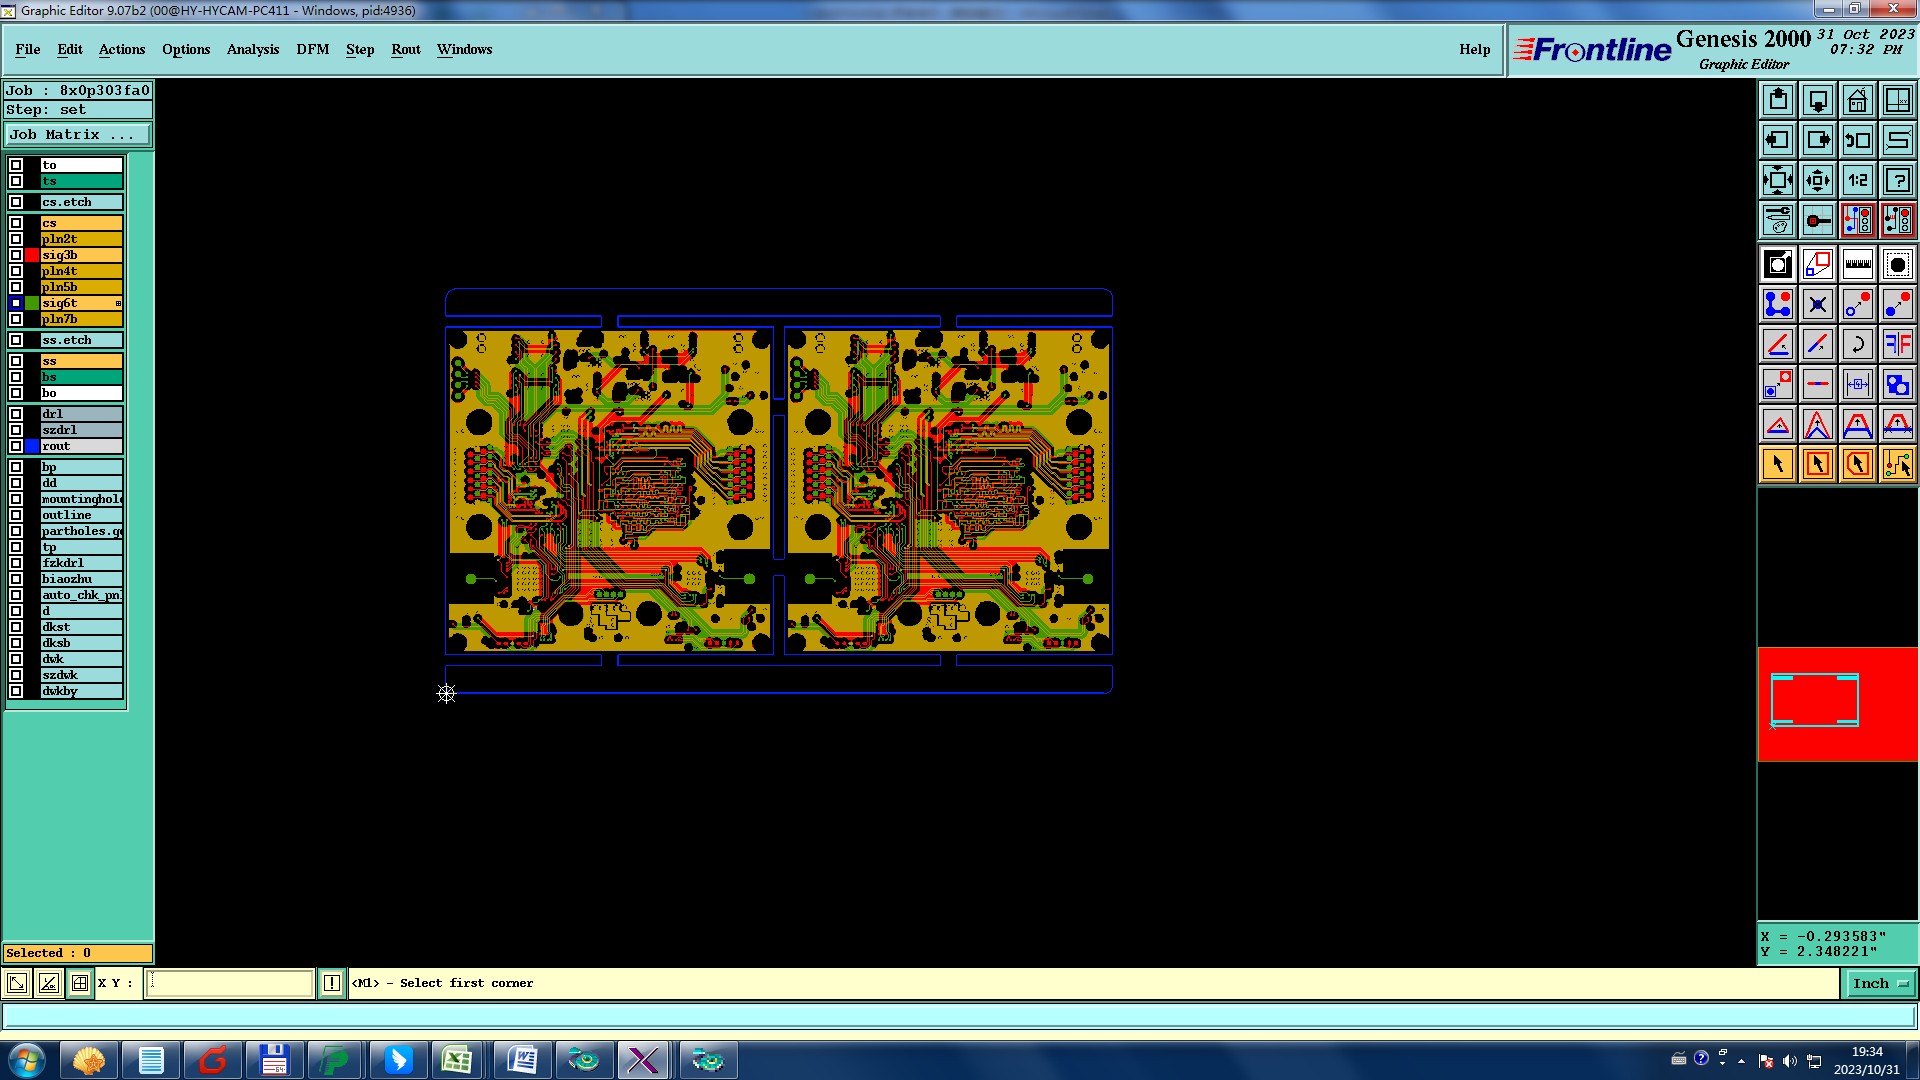This screenshot has width=1920, height=1080.
Task: Click the pan down arrow icon
Action: 1818,100
